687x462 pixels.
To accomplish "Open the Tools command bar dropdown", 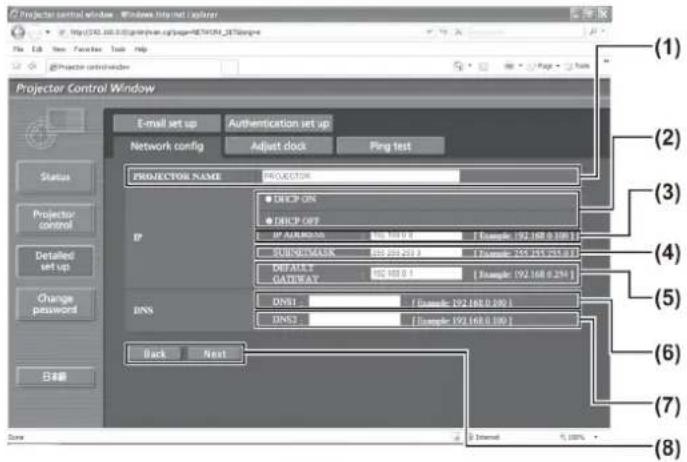I will click(577, 66).
